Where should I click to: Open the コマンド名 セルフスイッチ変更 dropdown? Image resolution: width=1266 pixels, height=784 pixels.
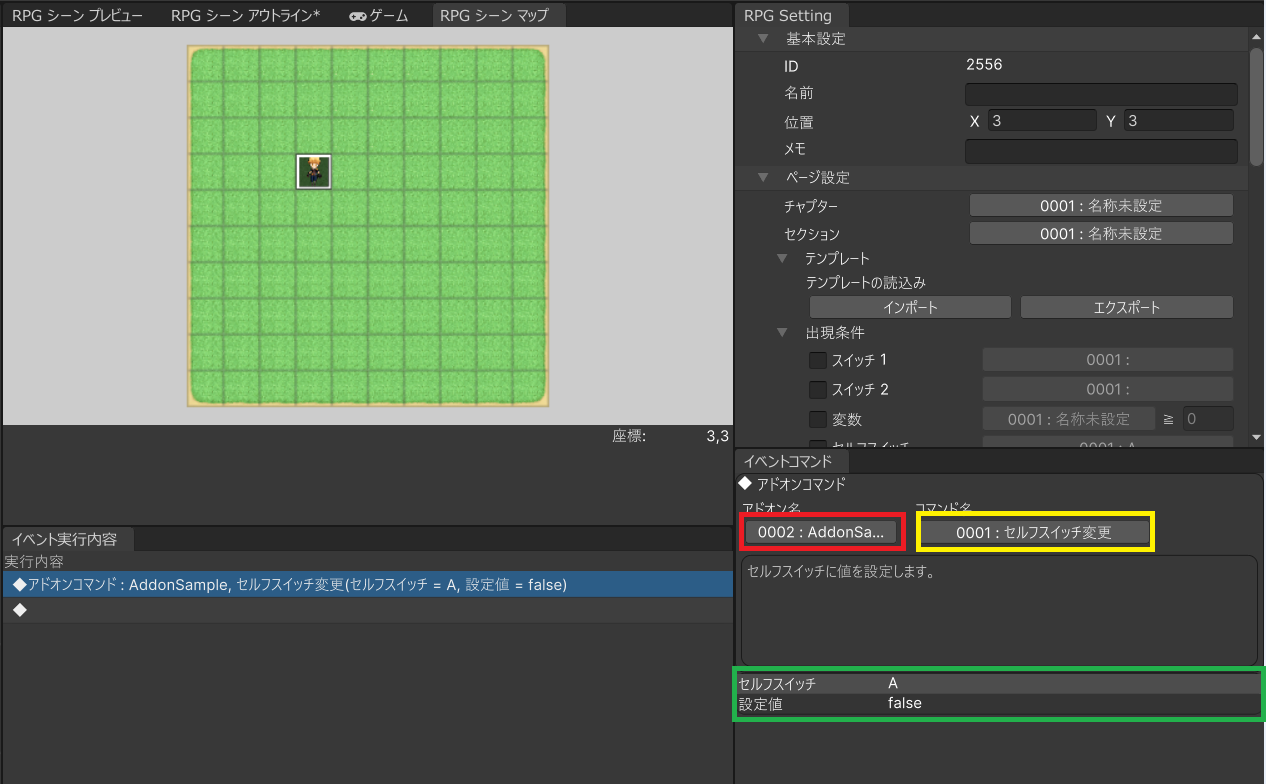click(x=1034, y=532)
